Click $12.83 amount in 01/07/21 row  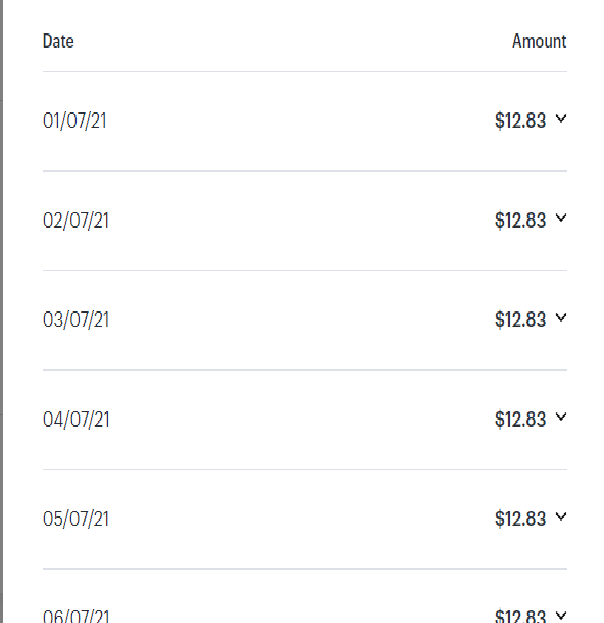point(521,121)
